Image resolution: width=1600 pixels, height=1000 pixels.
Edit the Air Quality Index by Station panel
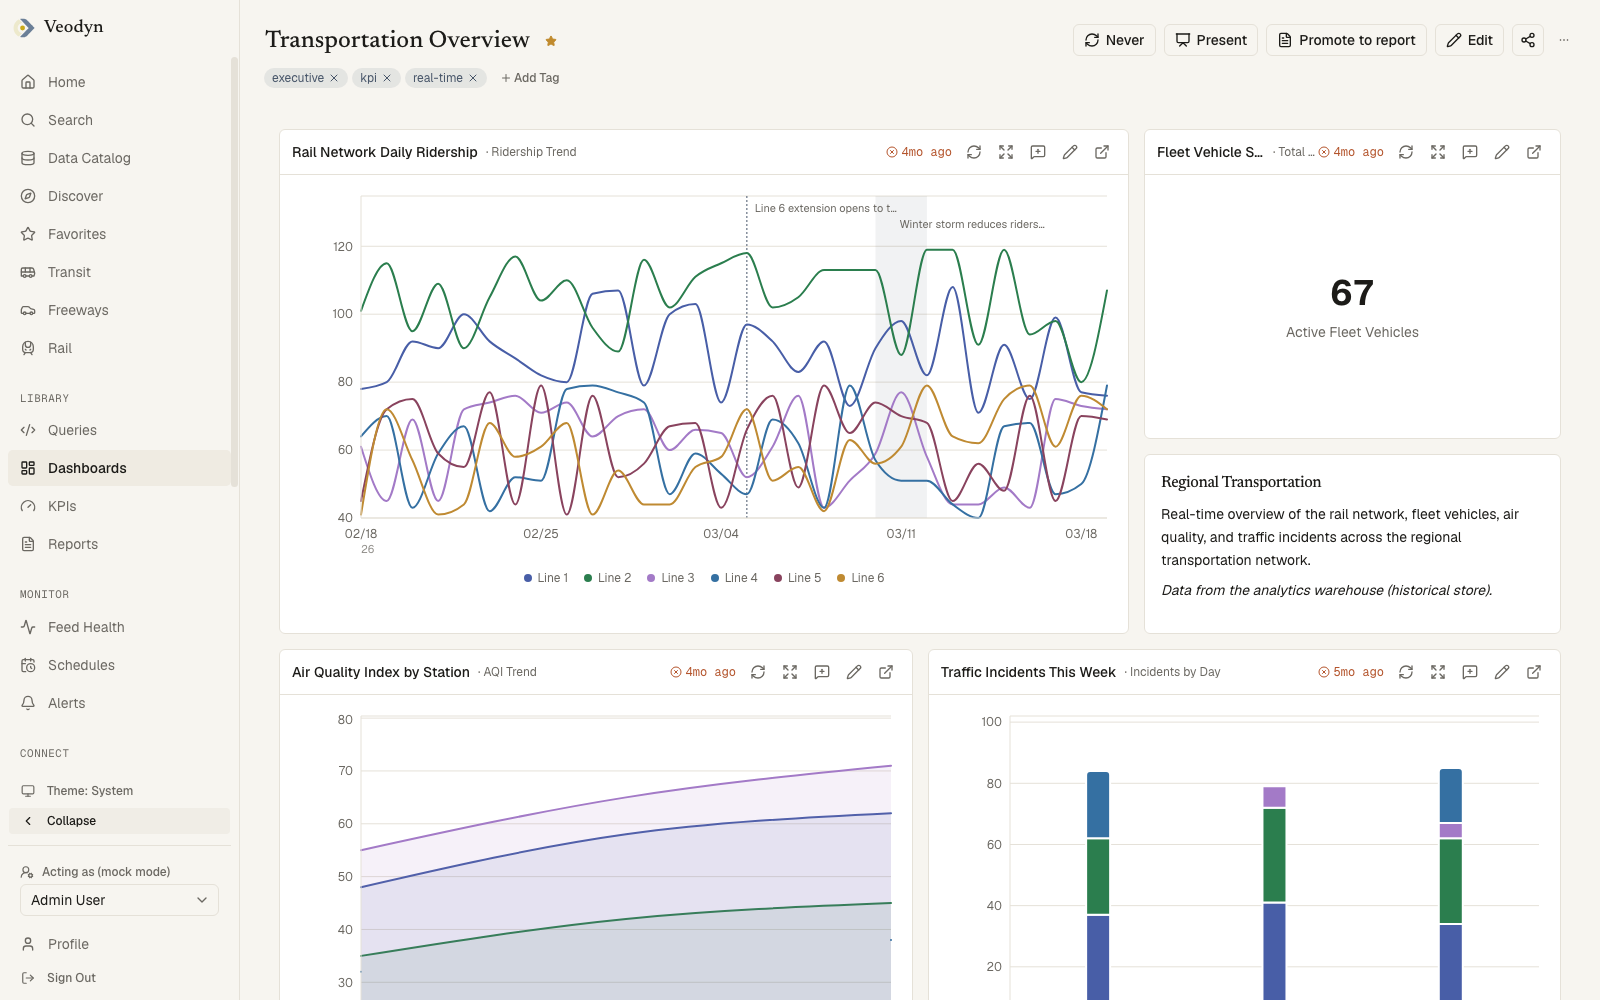854,672
